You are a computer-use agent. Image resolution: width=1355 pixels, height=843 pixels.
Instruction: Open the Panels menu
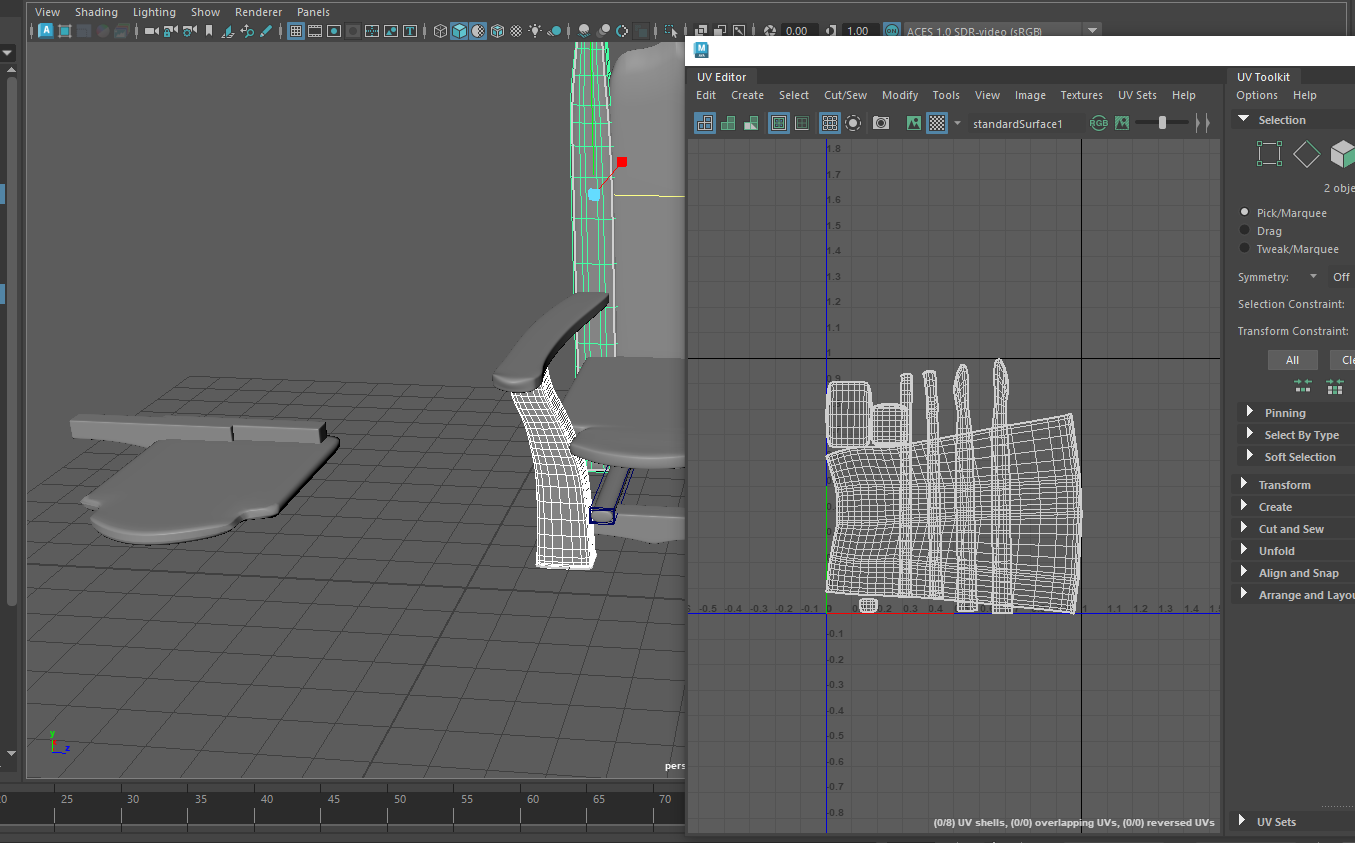pyautogui.click(x=313, y=12)
